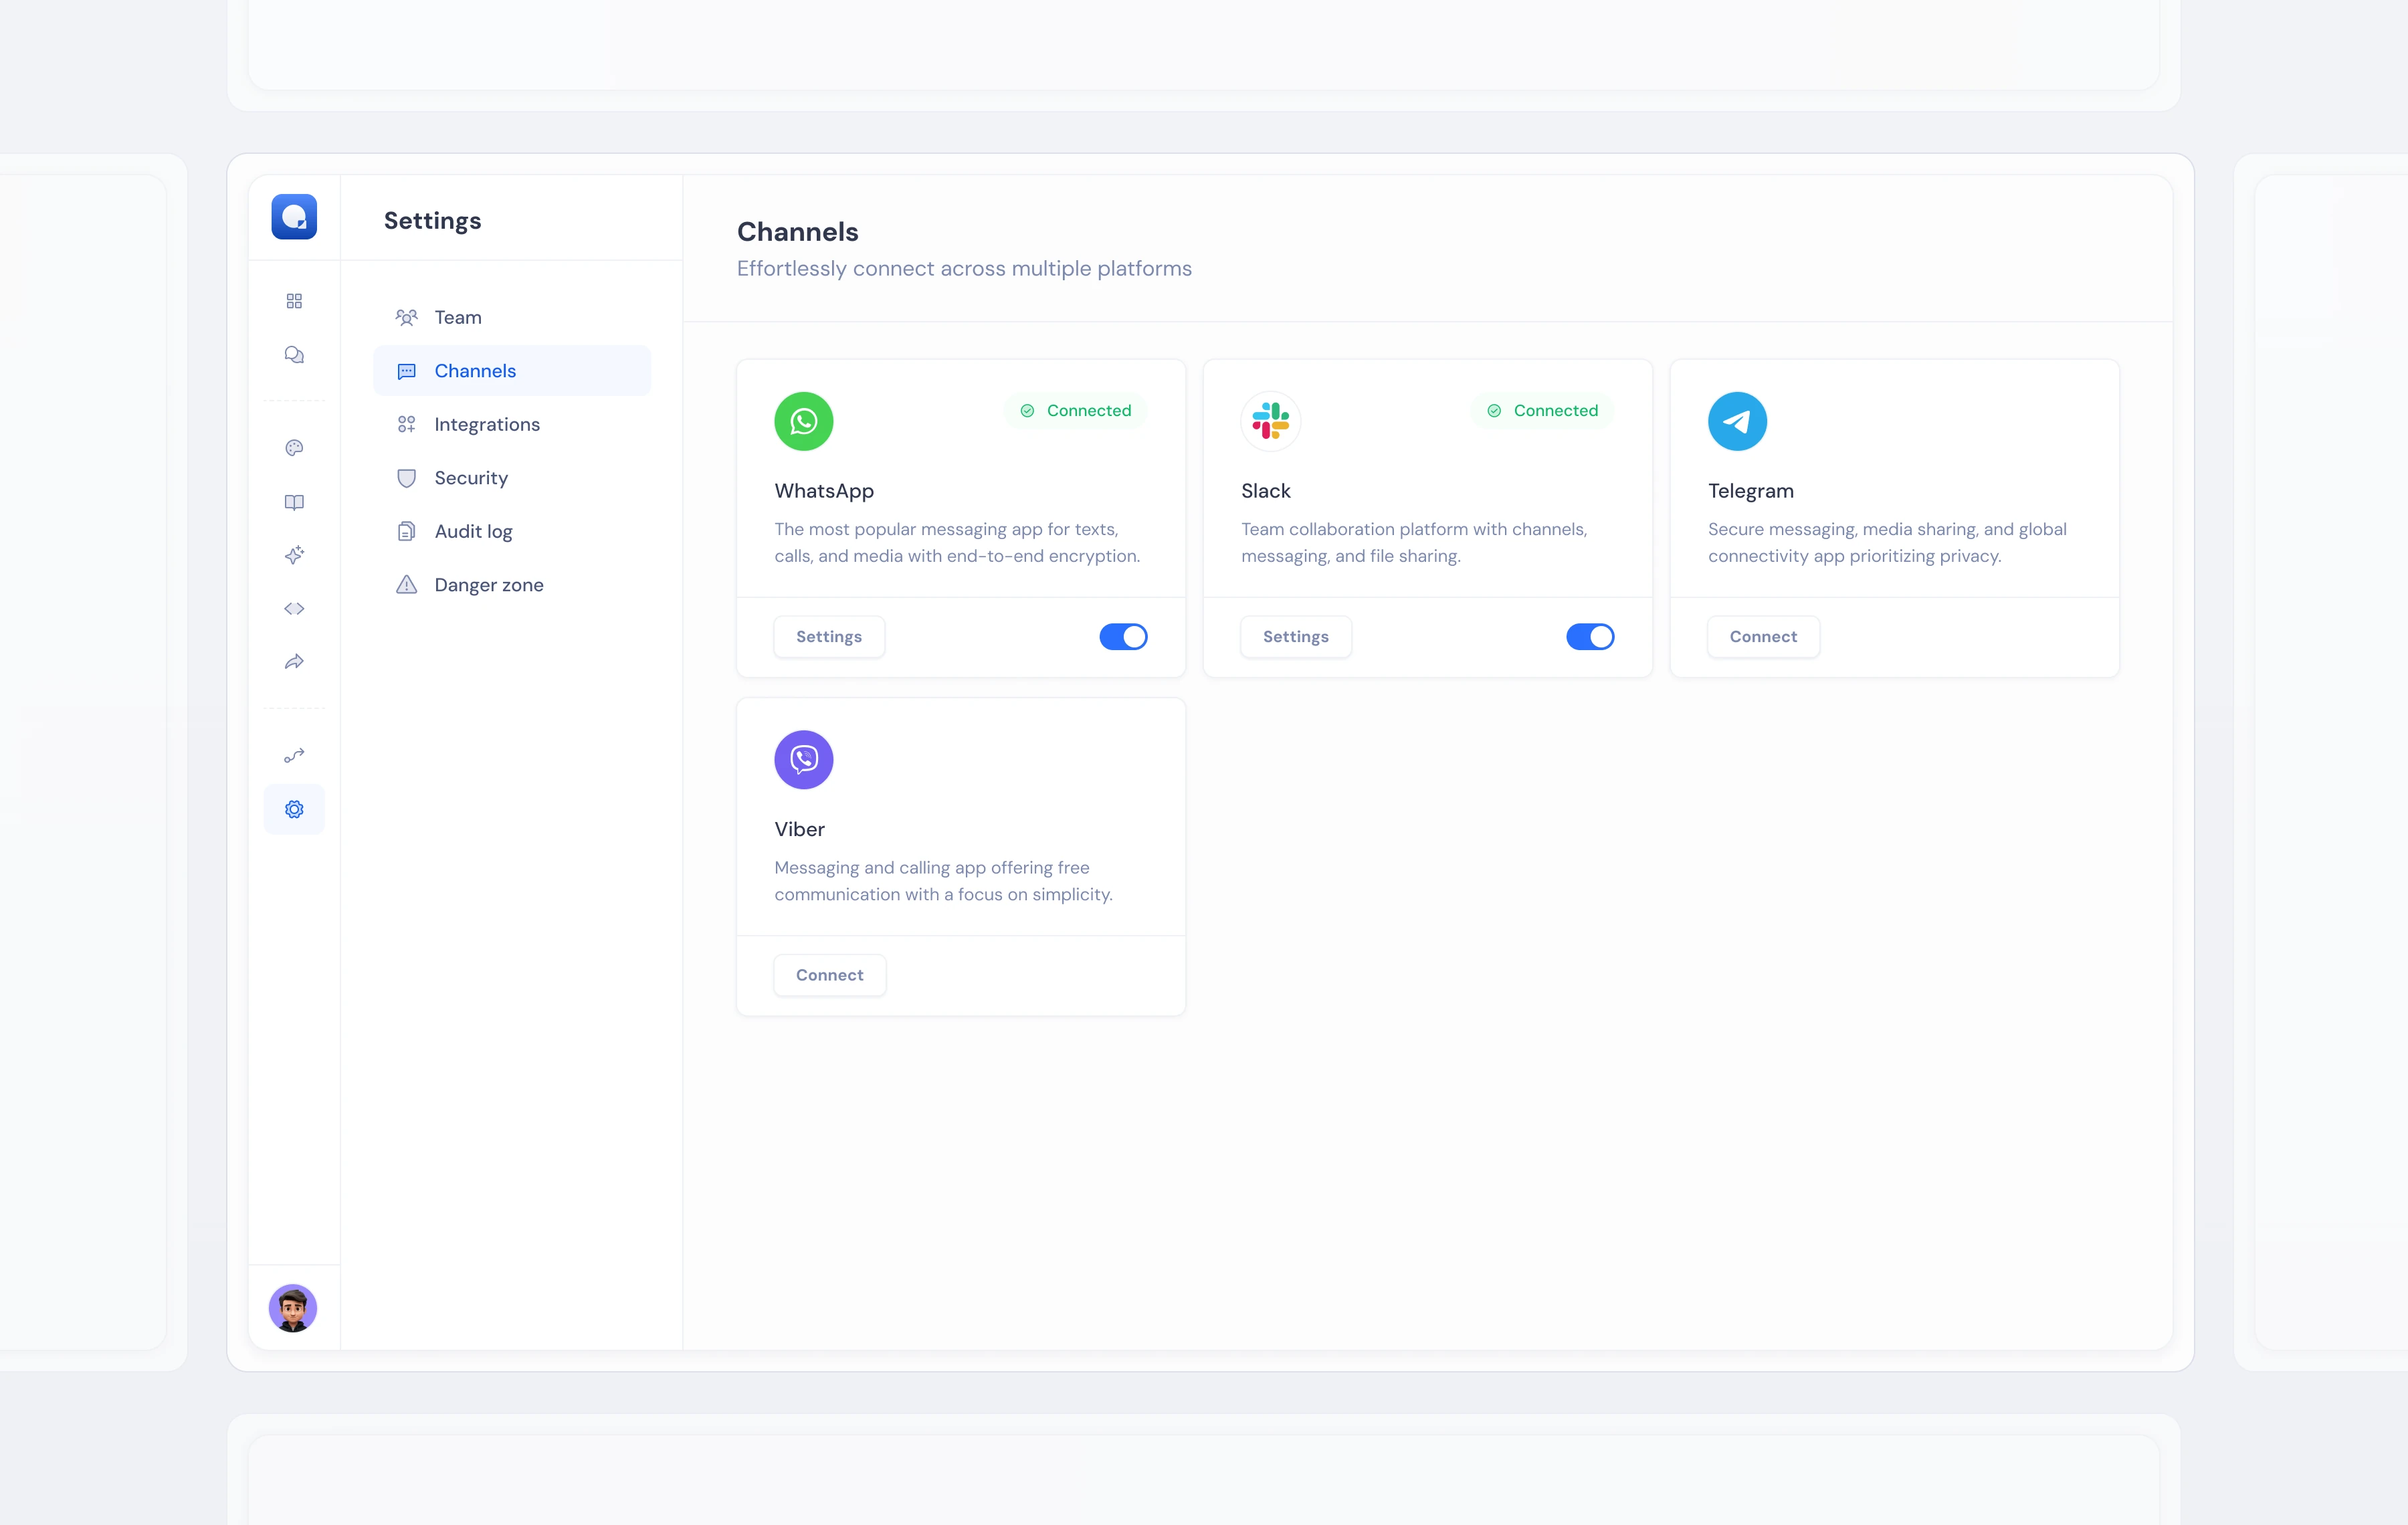Open the code brackets icon in sidebar
This screenshot has height=1525, width=2408.
(294, 609)
